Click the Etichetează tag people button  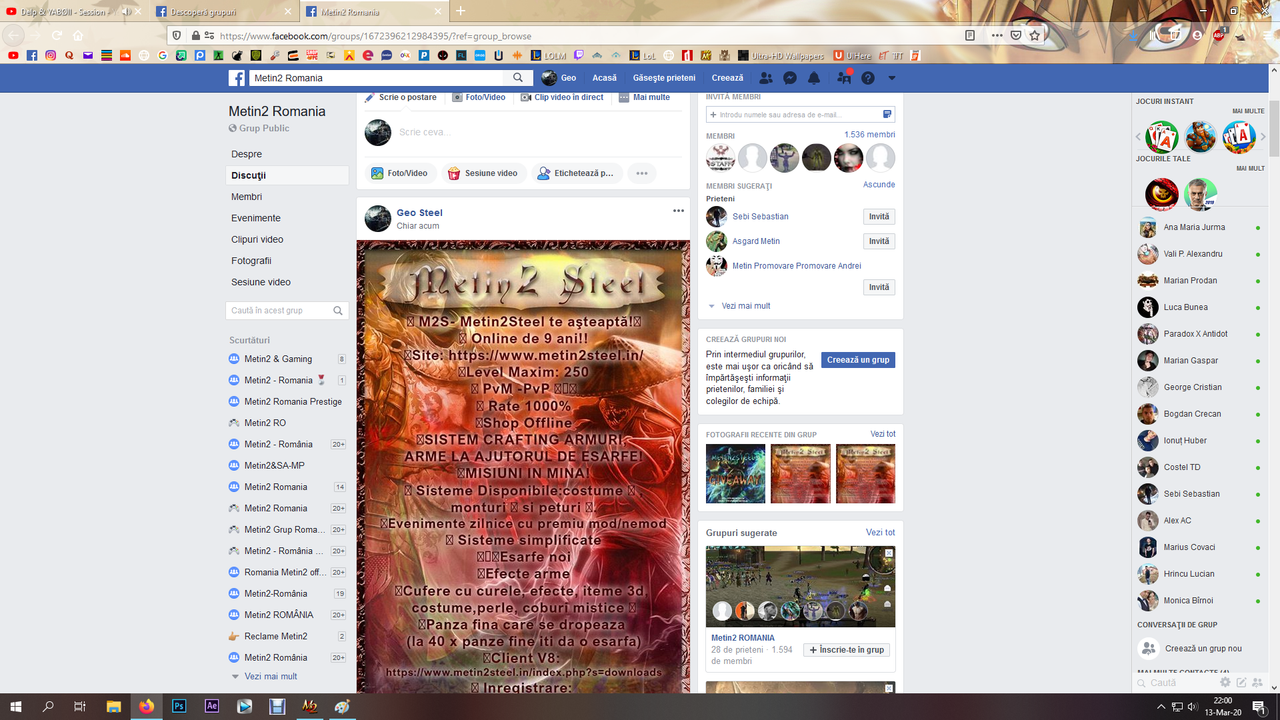(x=576, y=173)
